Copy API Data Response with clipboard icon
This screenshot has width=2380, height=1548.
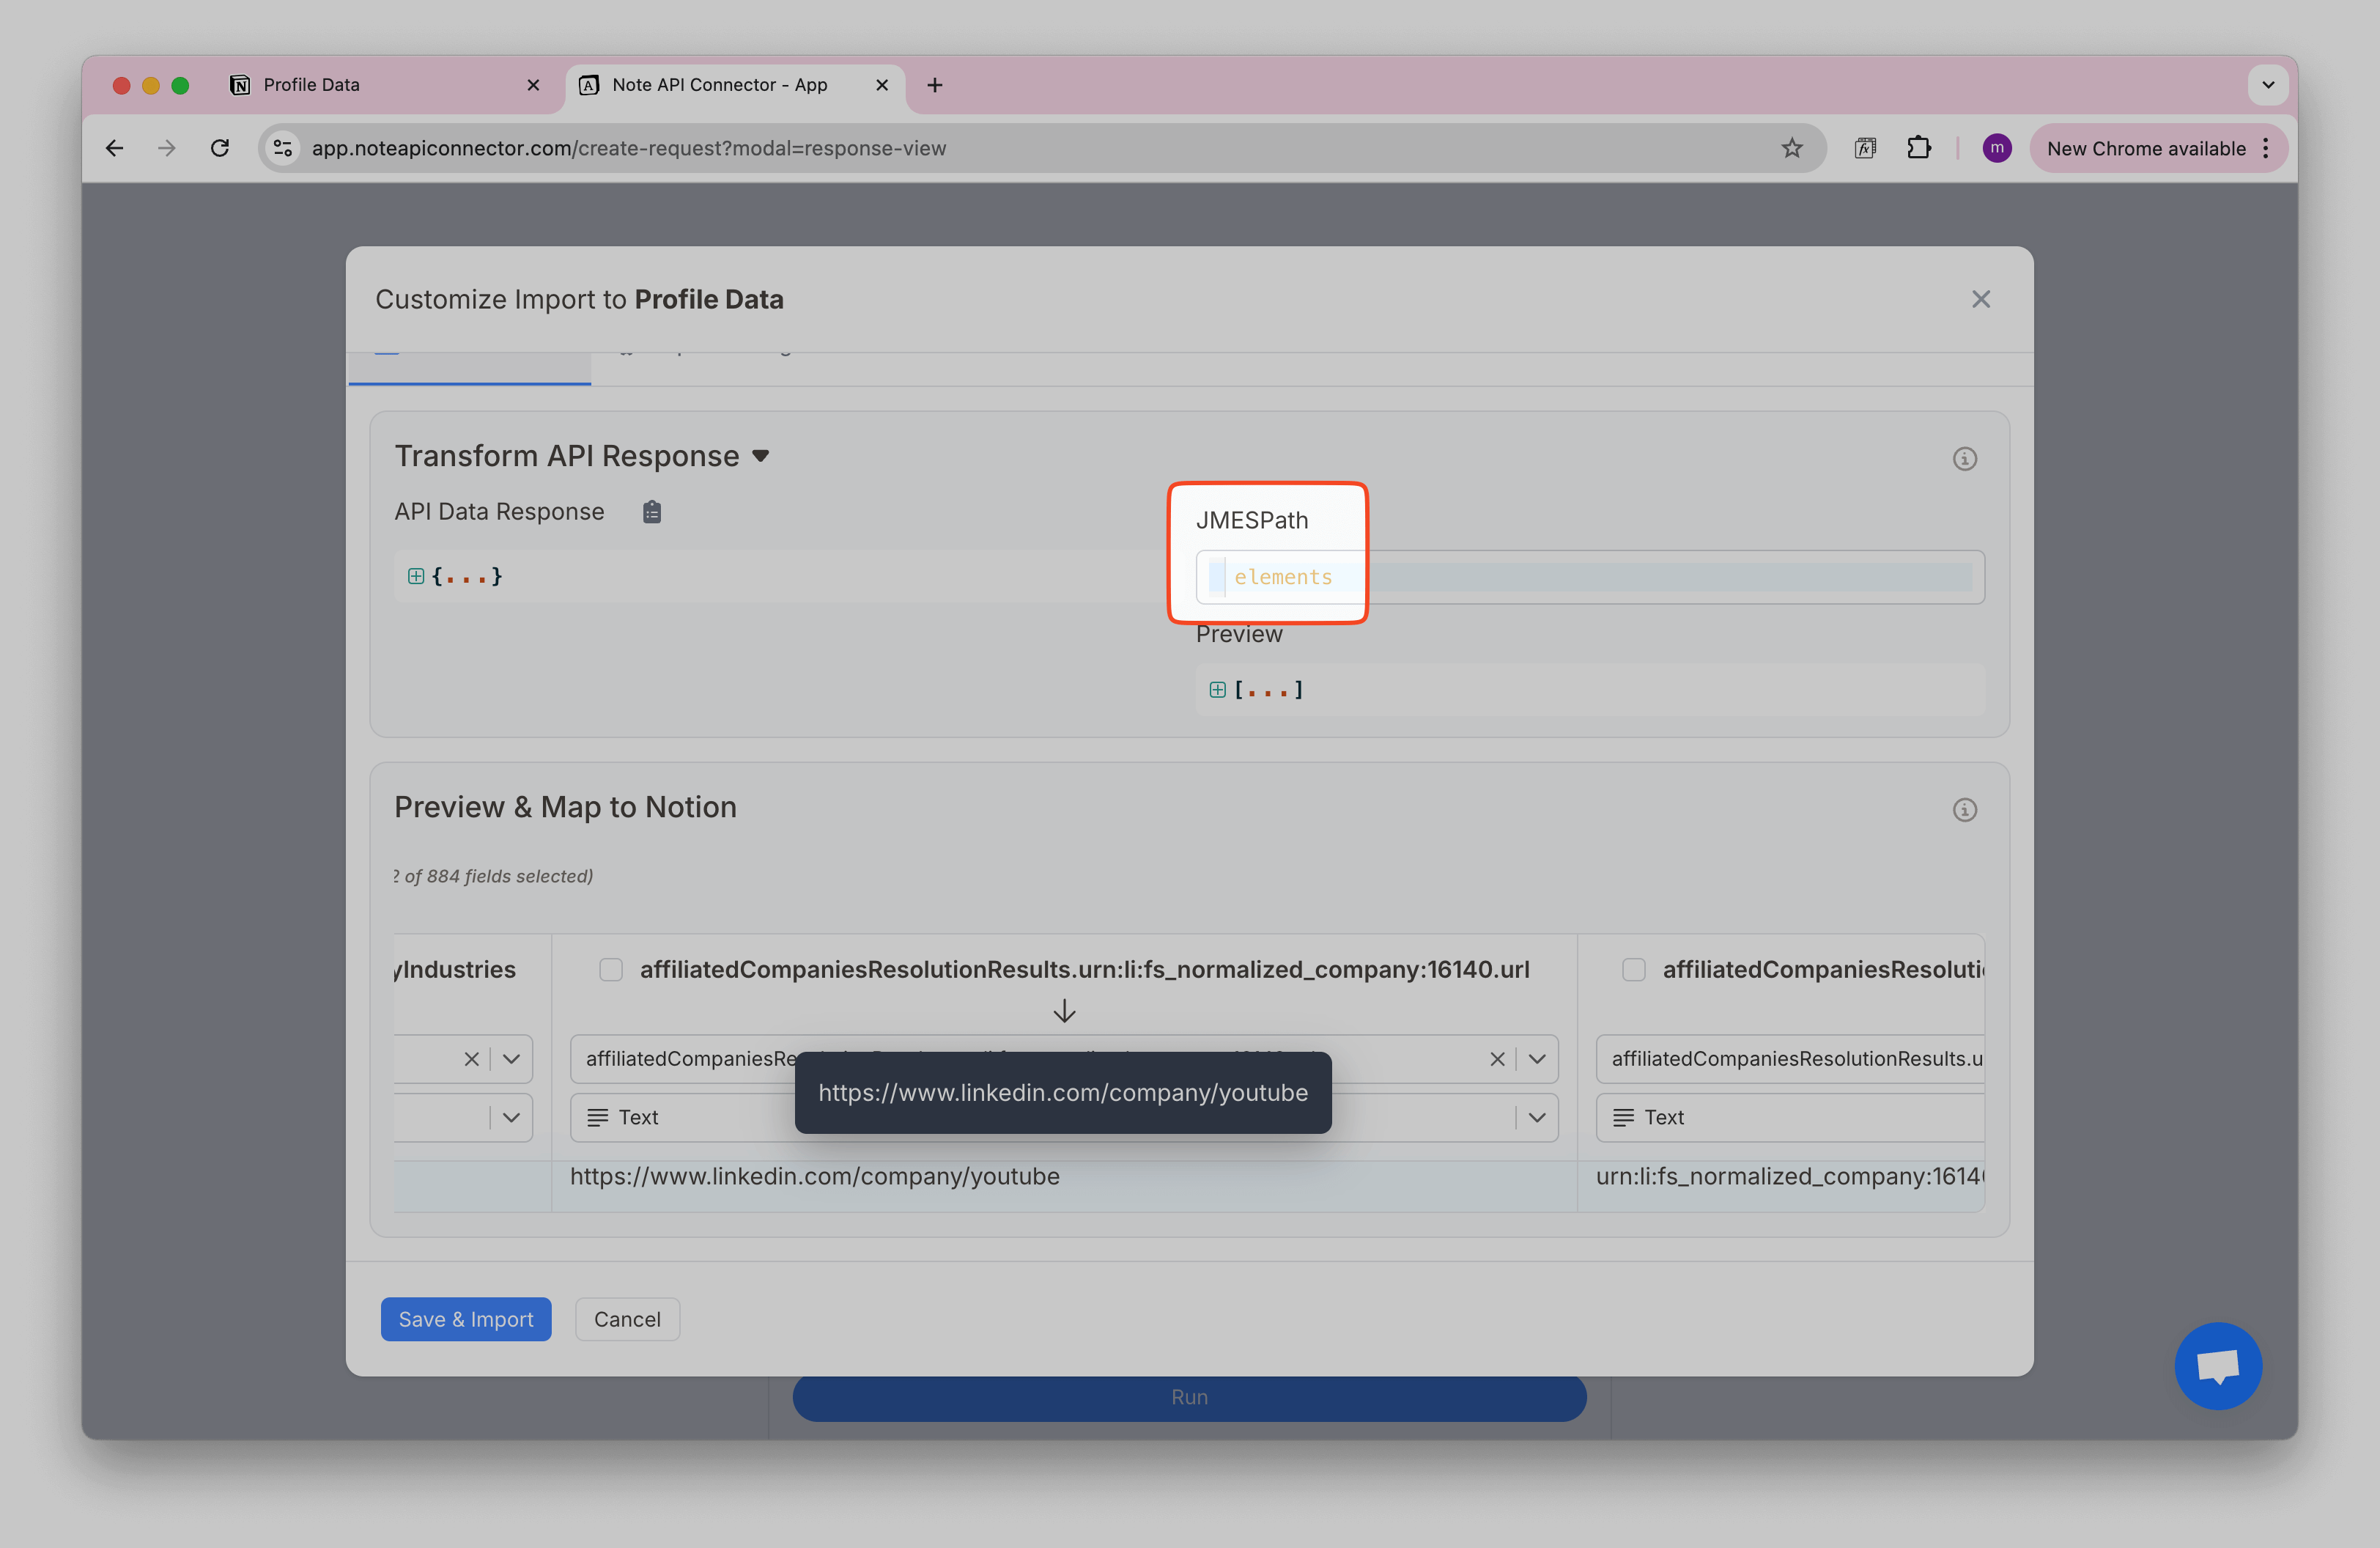pyautogui.click(x=651, y=511)
